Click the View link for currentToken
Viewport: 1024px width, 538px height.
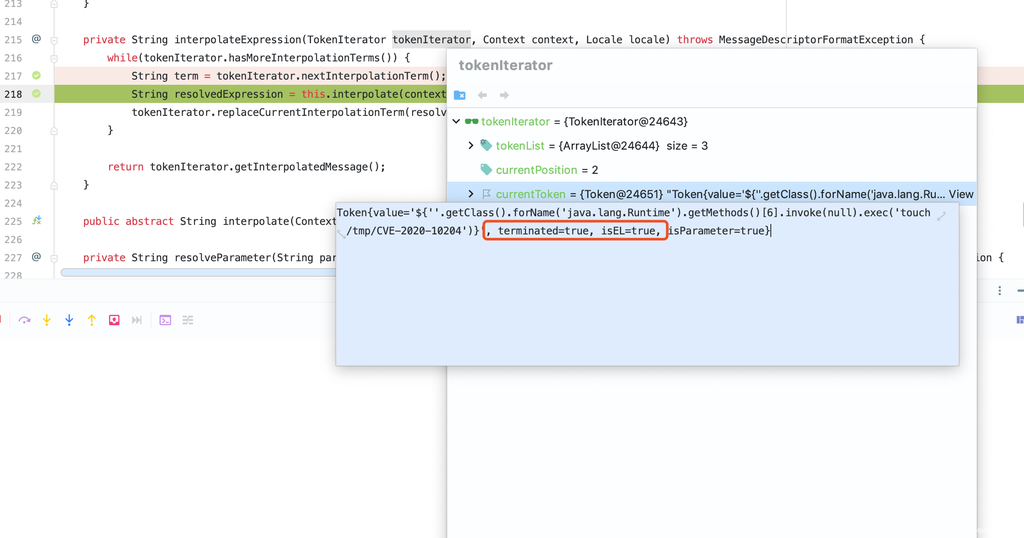click(x=960, y=194)
